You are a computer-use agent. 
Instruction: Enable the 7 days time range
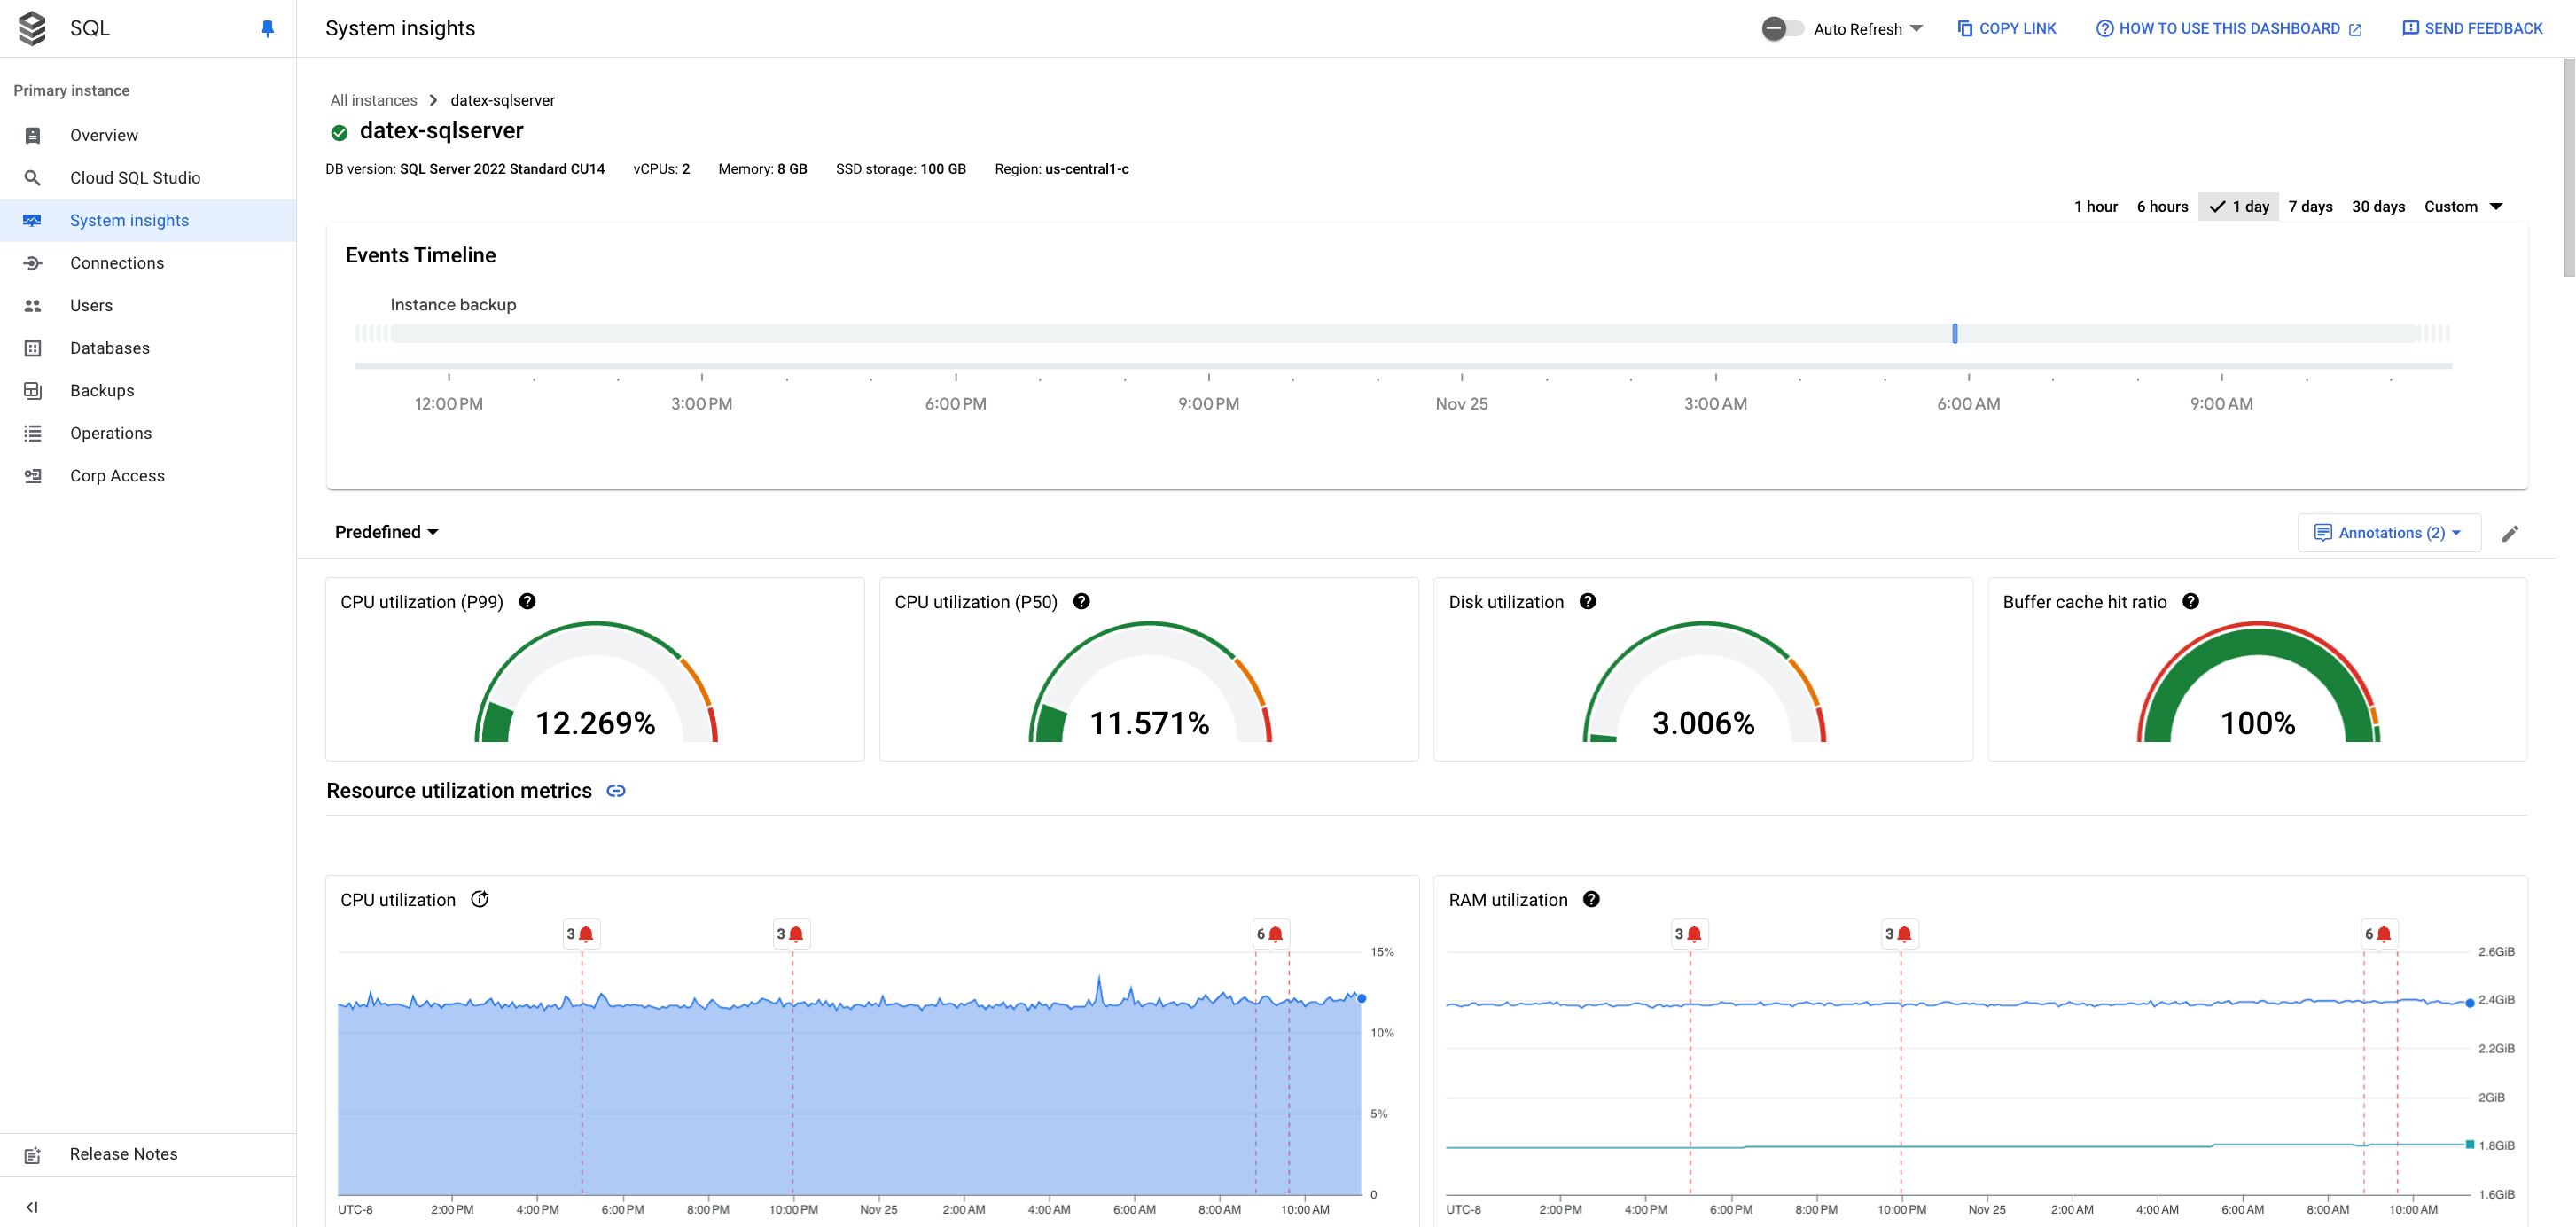[2310, 206]
